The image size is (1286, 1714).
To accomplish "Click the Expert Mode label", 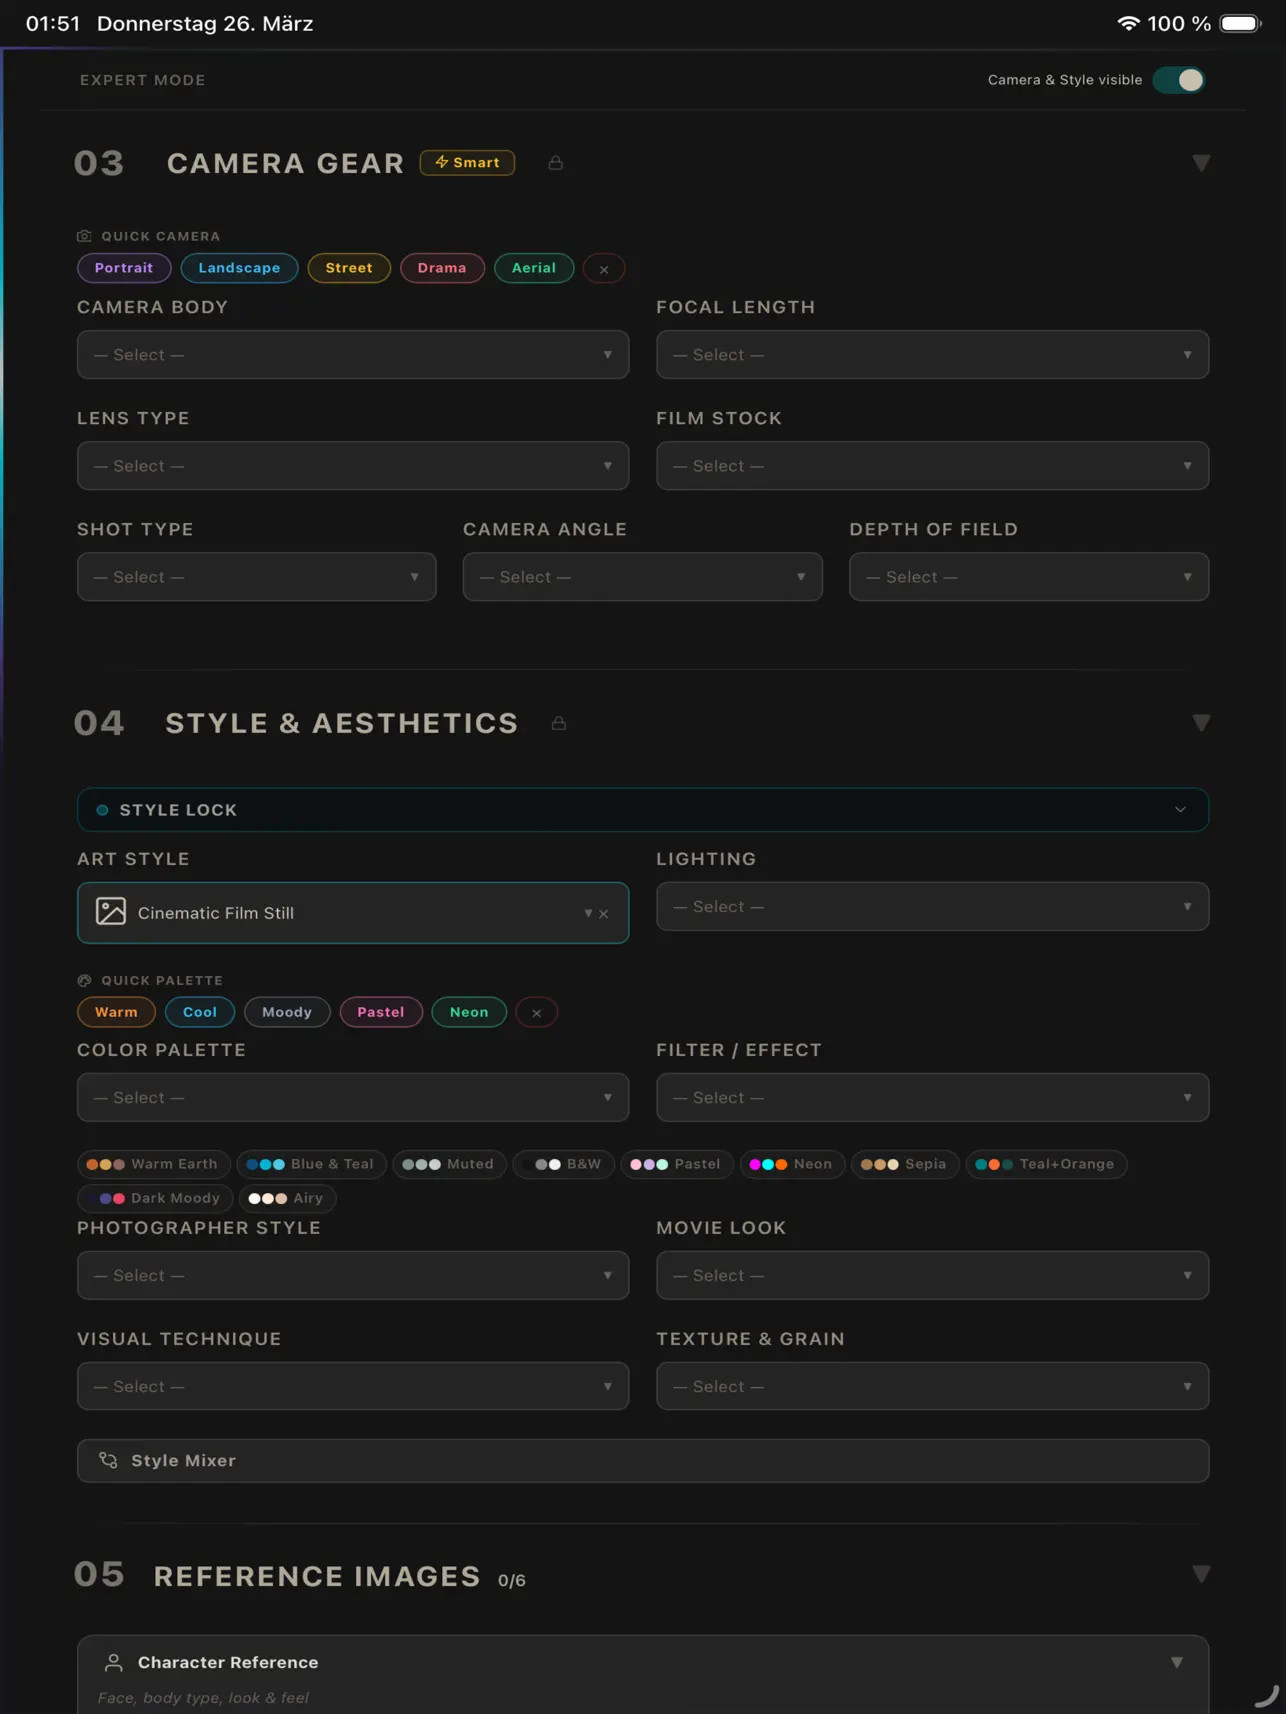I will coord(143,80).
